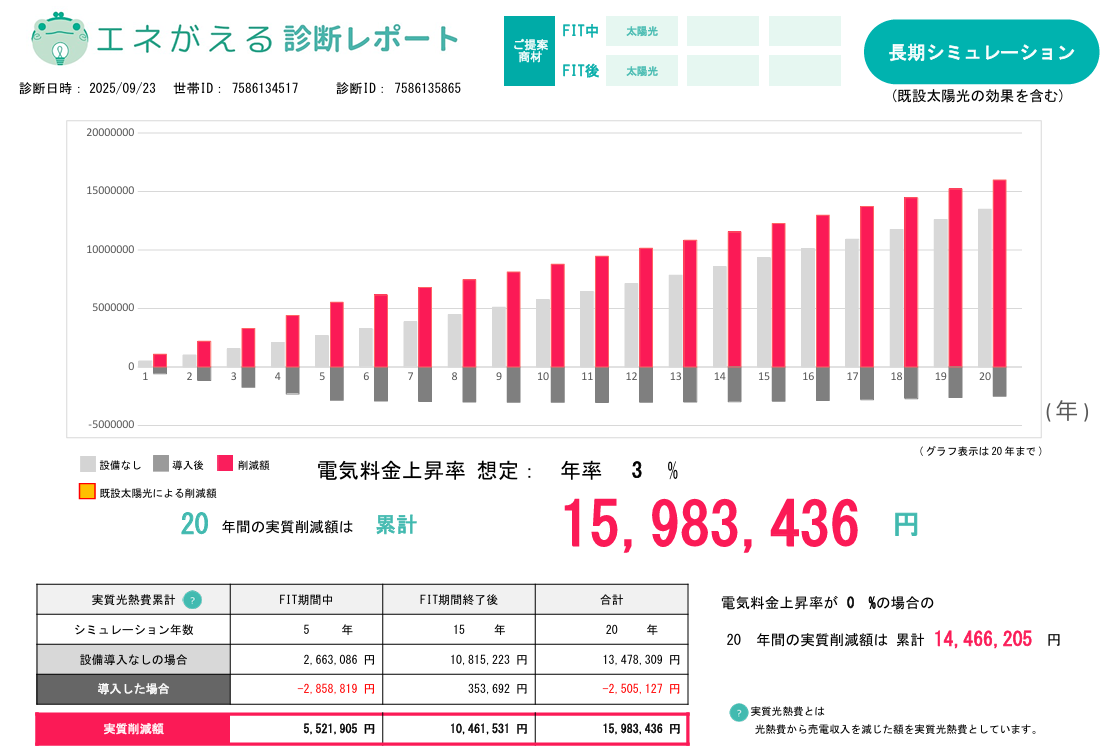The image size is (1101, 750).
Task: Click the FIT期間終了後 column header
Action: 458,600
